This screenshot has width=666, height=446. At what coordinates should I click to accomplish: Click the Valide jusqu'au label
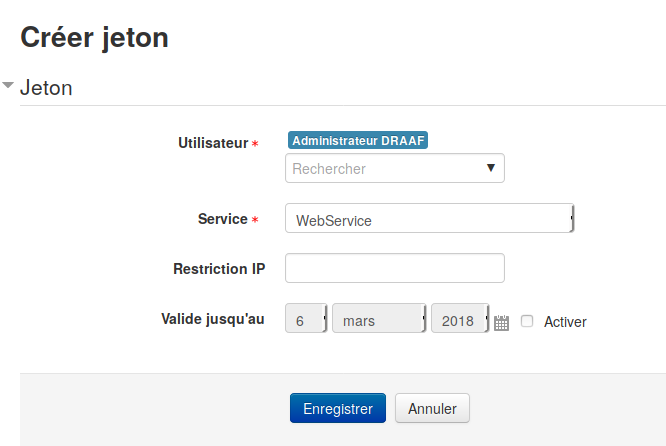213,319
